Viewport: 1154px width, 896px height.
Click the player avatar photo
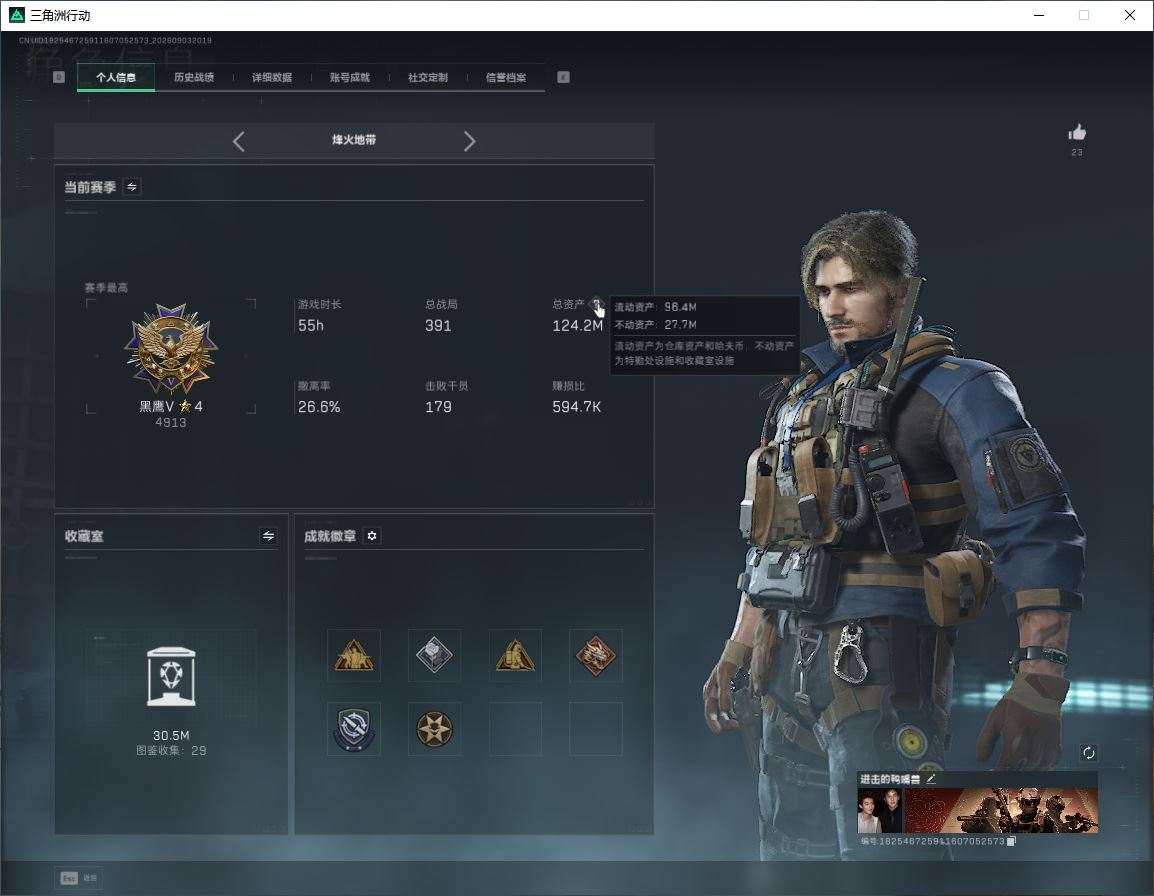pyautogui.click(x=880, y=810)
